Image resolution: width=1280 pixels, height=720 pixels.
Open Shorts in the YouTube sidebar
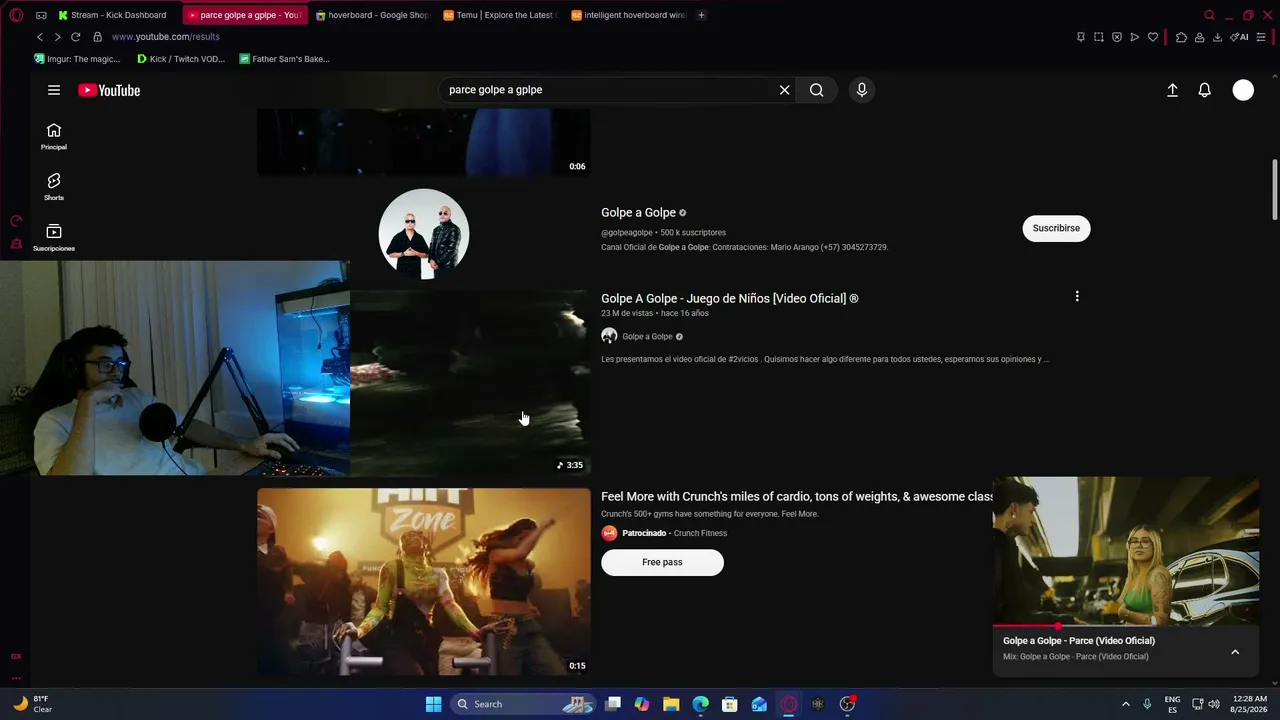pyautogui.click(x=54, y=187)
